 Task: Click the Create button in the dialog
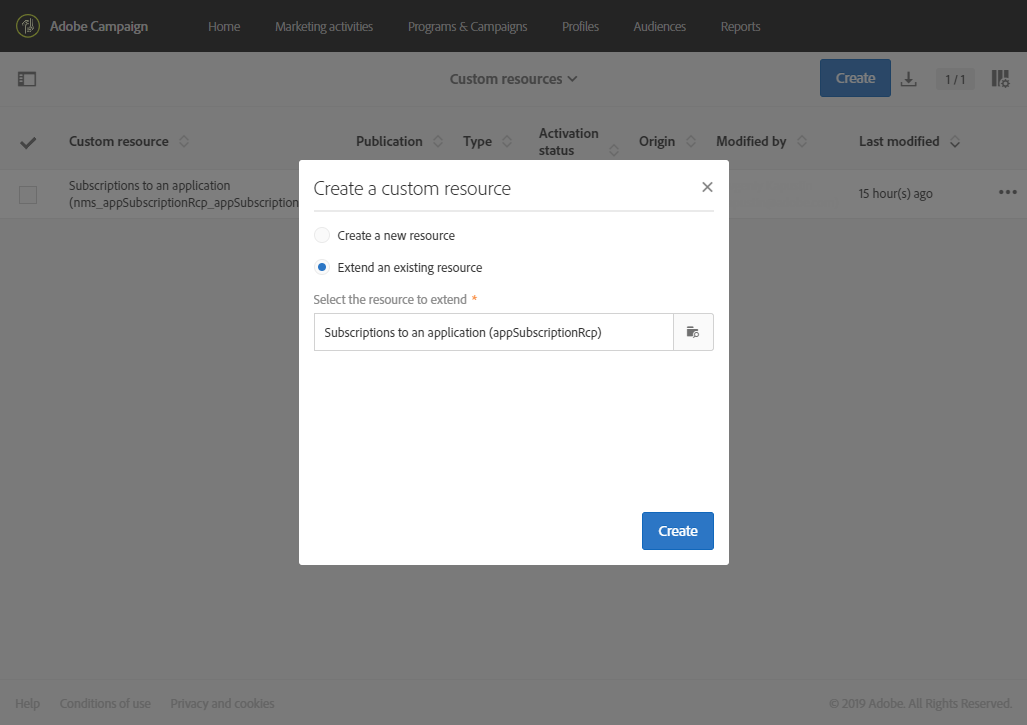(678, 531)
